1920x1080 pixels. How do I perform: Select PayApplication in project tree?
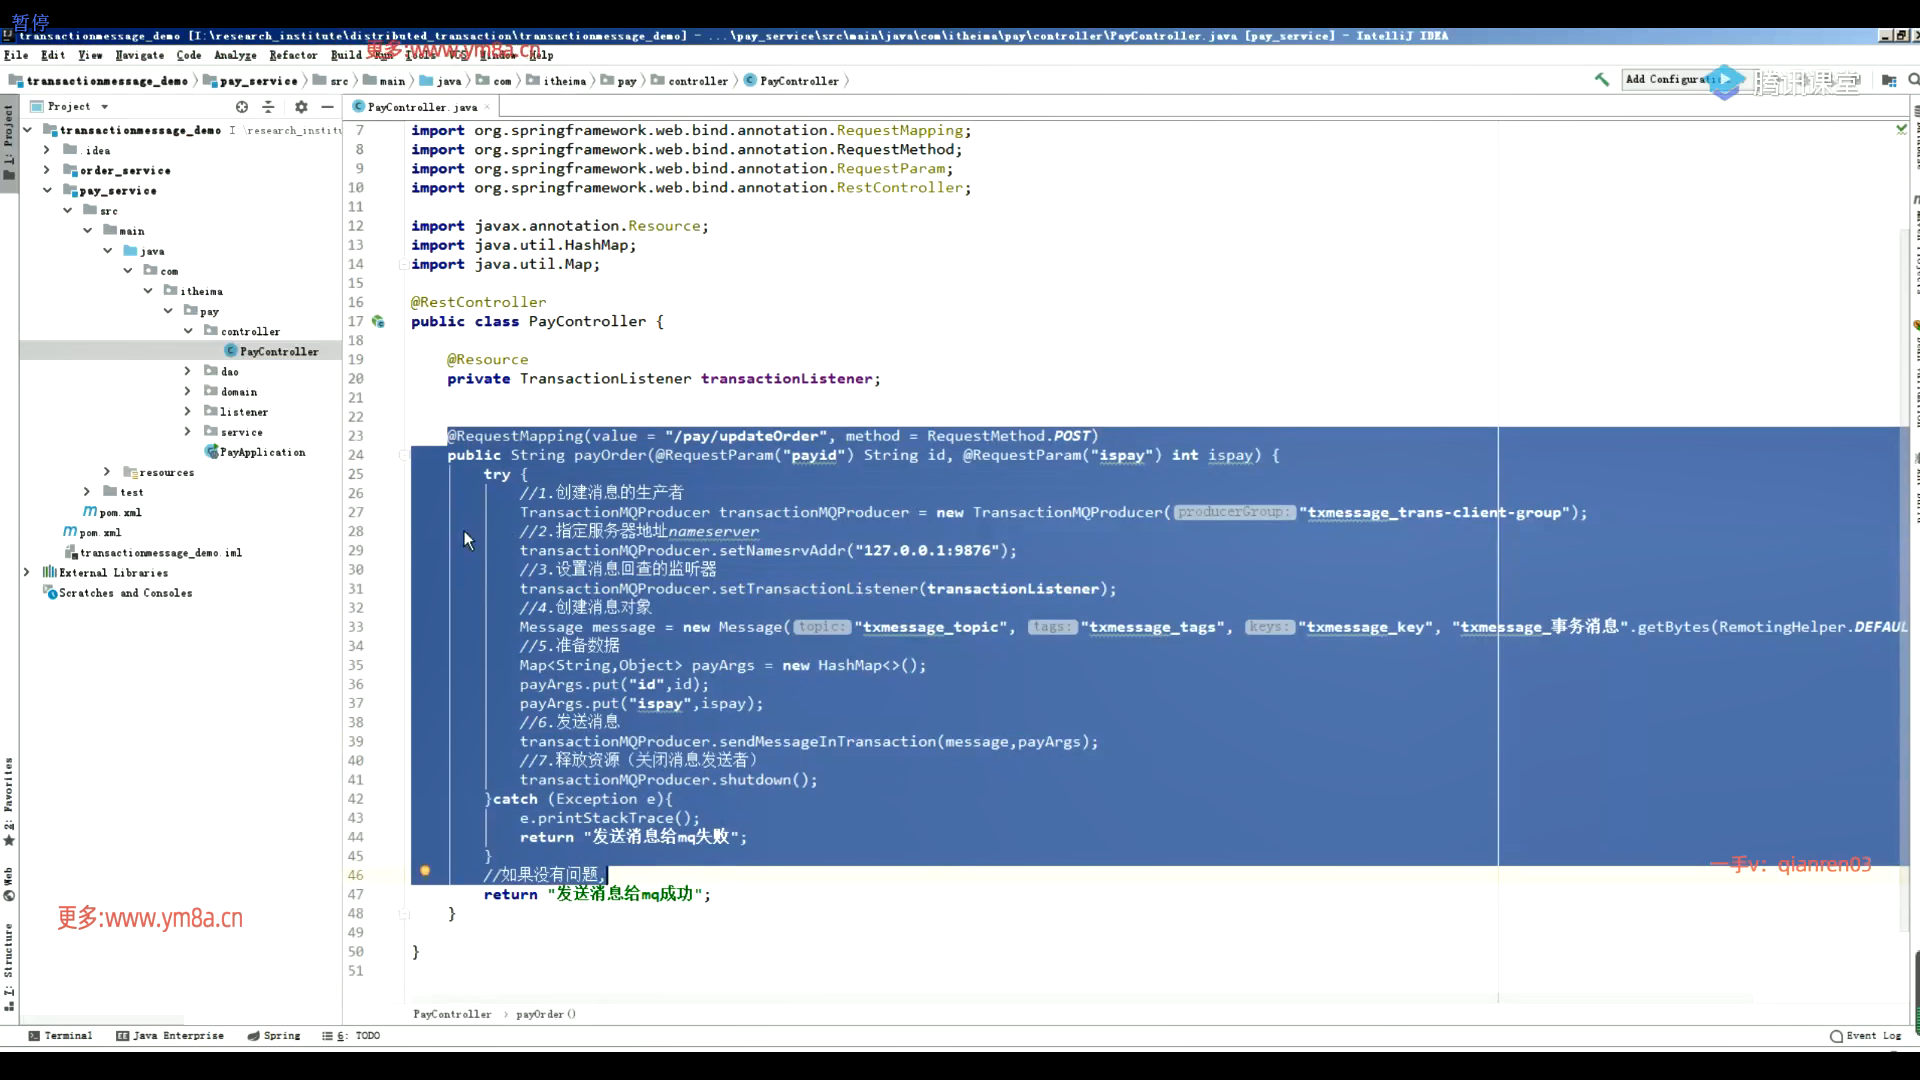click(x=261, y=453)
